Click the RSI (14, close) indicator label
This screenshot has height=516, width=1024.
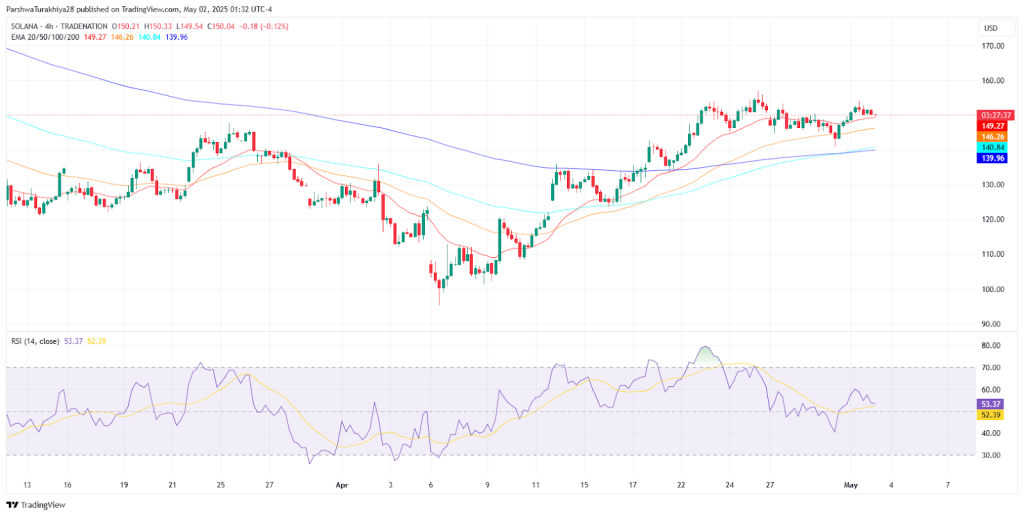click(x=33, y=341)
